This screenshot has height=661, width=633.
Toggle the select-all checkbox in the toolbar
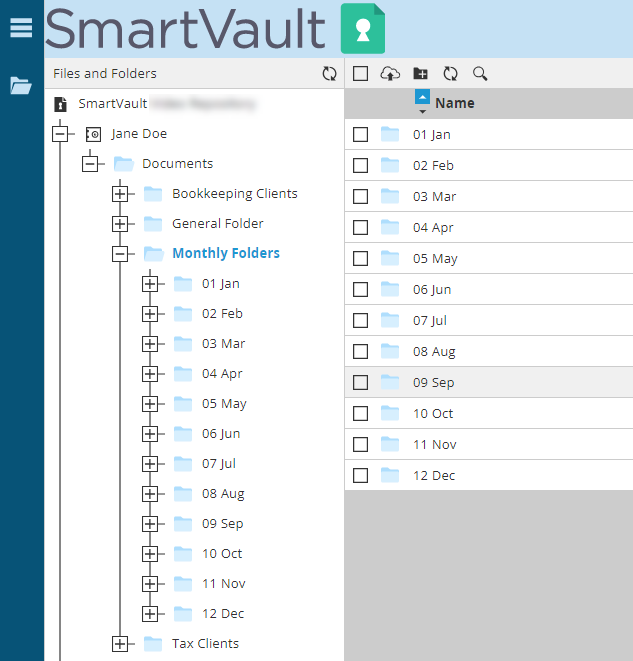coord(361,74)
